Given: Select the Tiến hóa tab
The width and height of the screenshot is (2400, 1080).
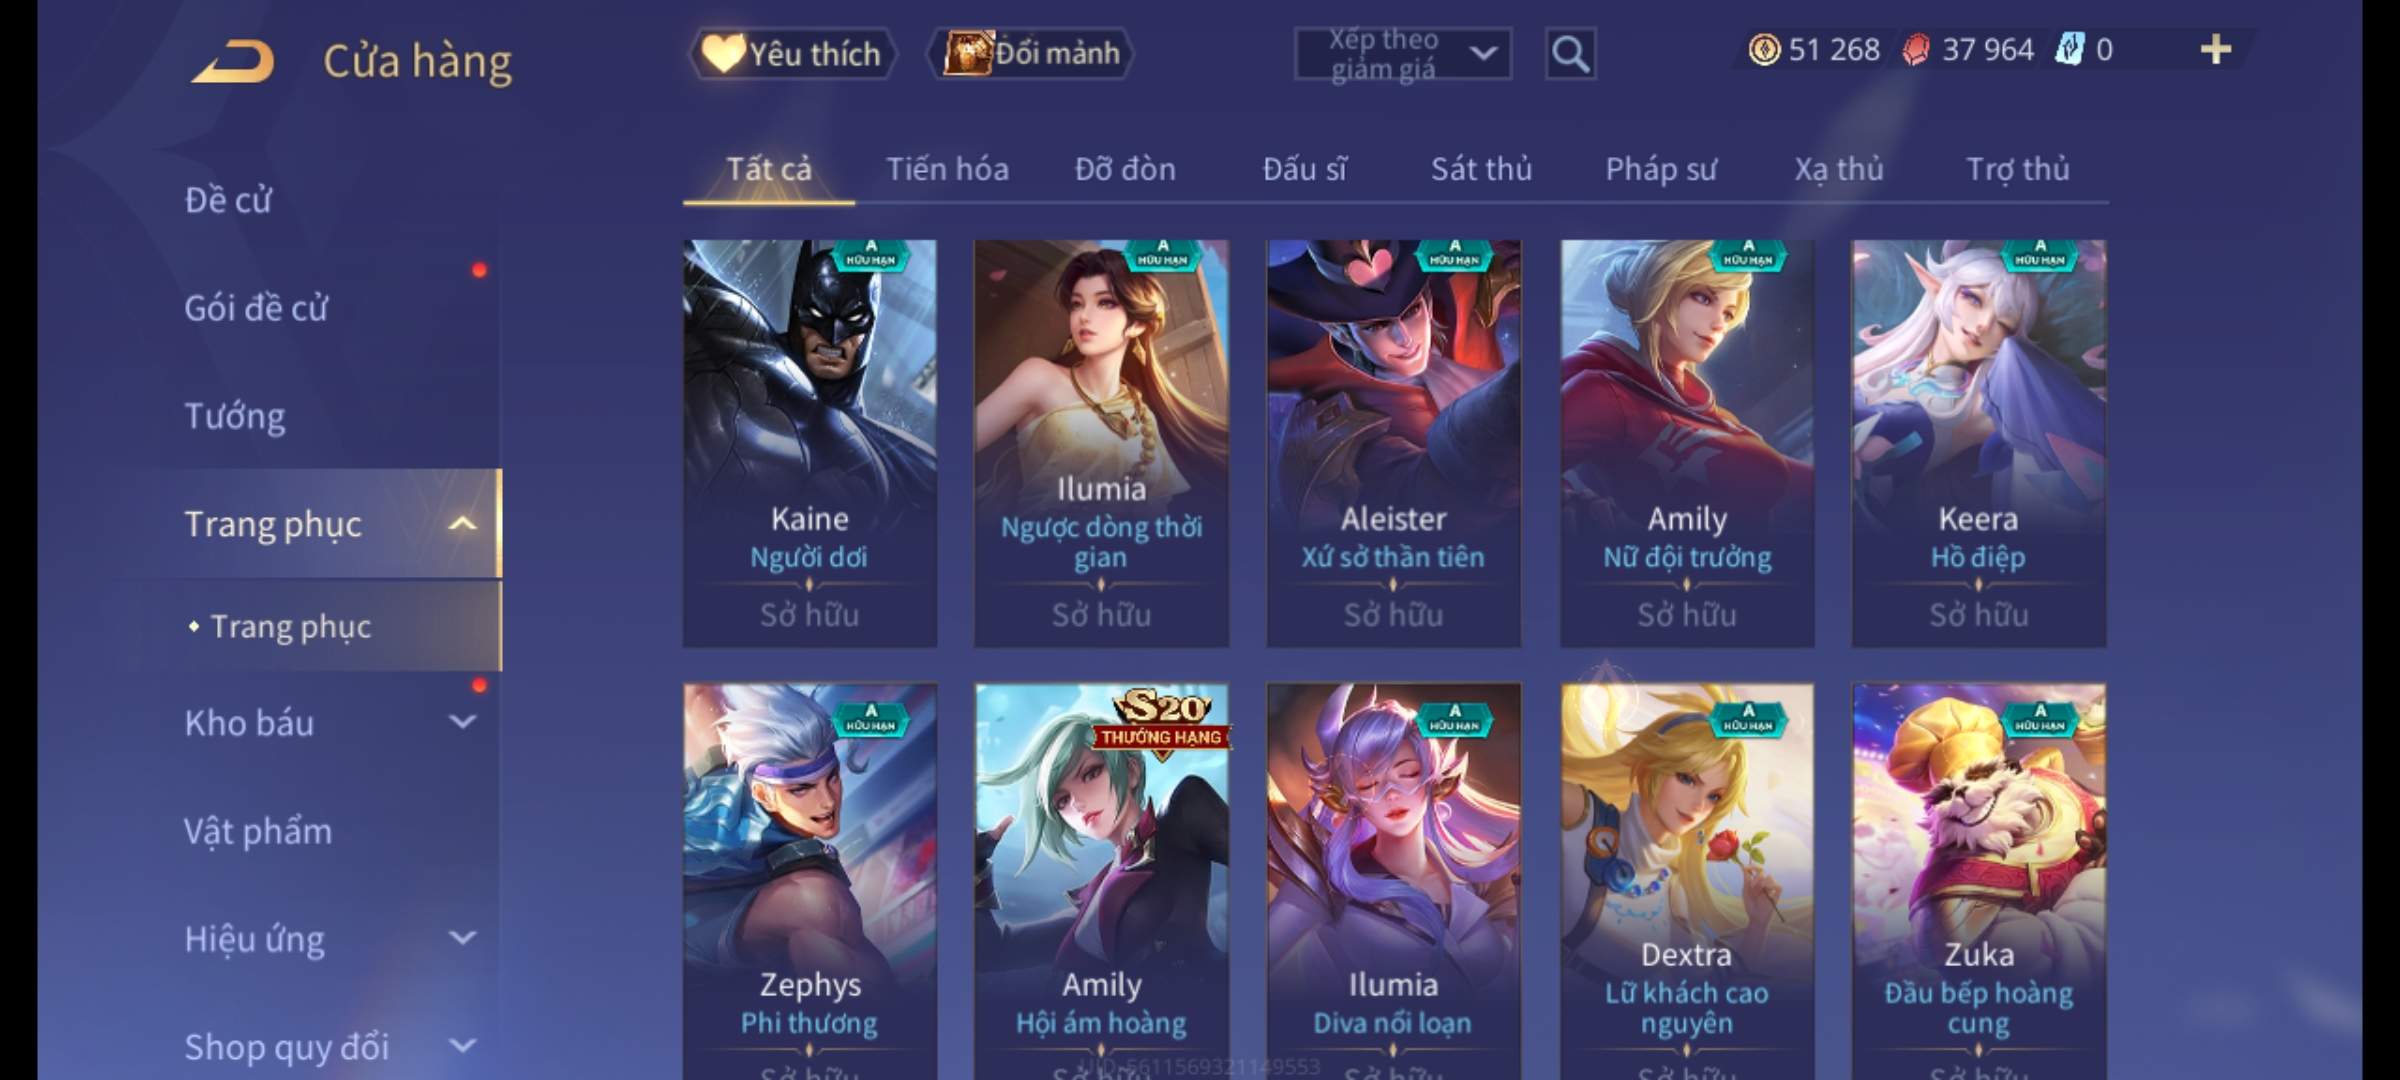Looking at the screenshot, I should pos(947,169).
